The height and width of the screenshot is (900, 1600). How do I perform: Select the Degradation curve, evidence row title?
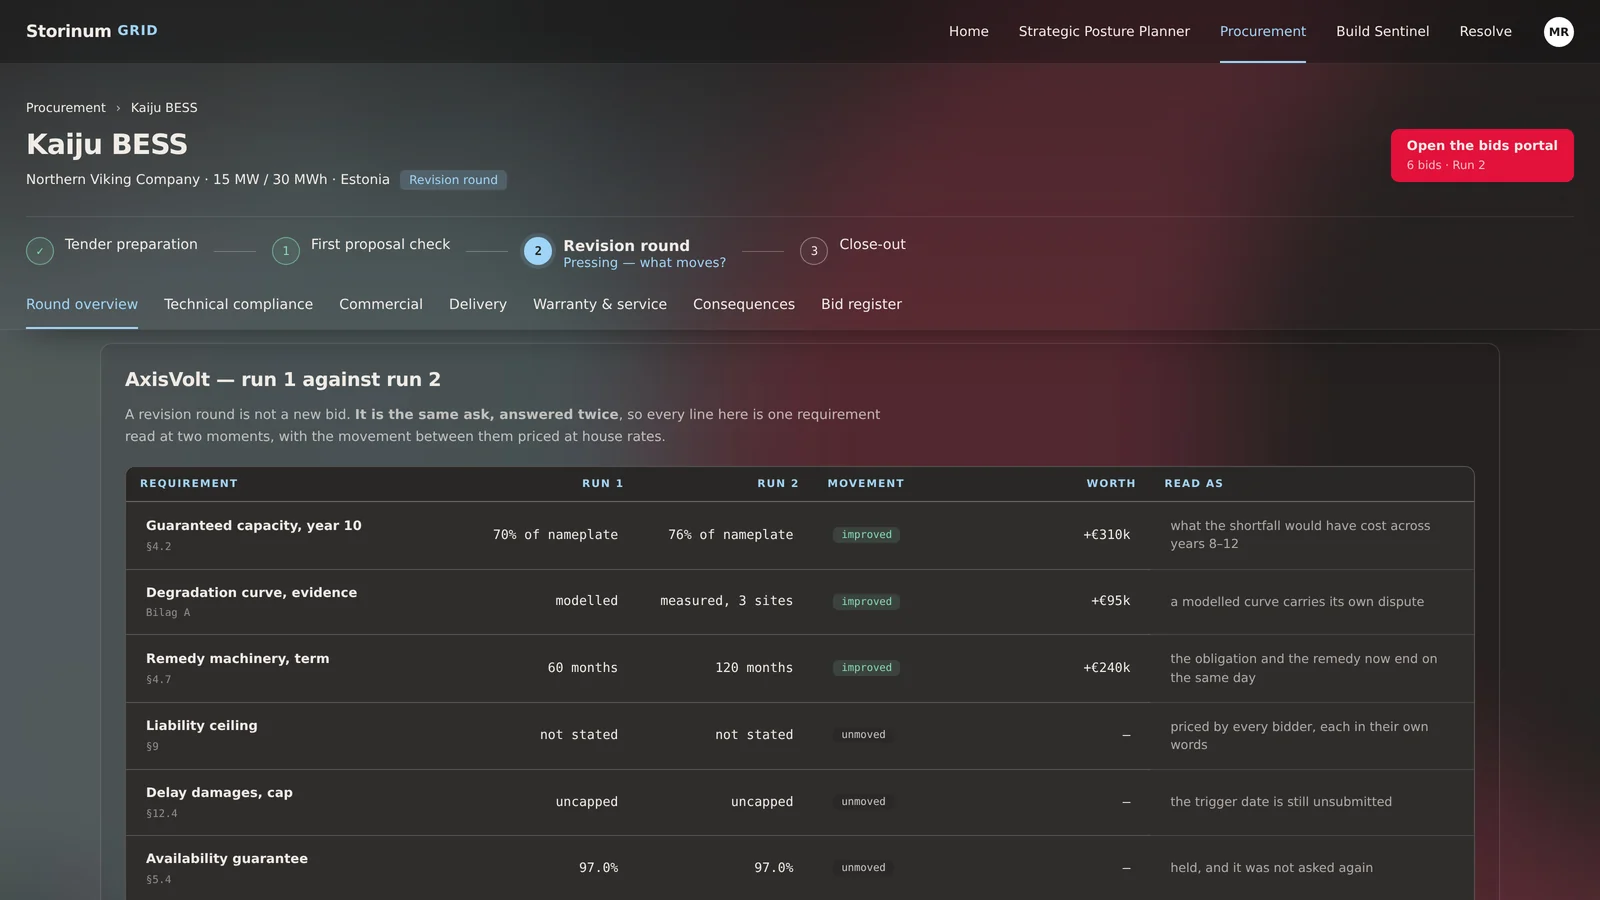(251, 592)
